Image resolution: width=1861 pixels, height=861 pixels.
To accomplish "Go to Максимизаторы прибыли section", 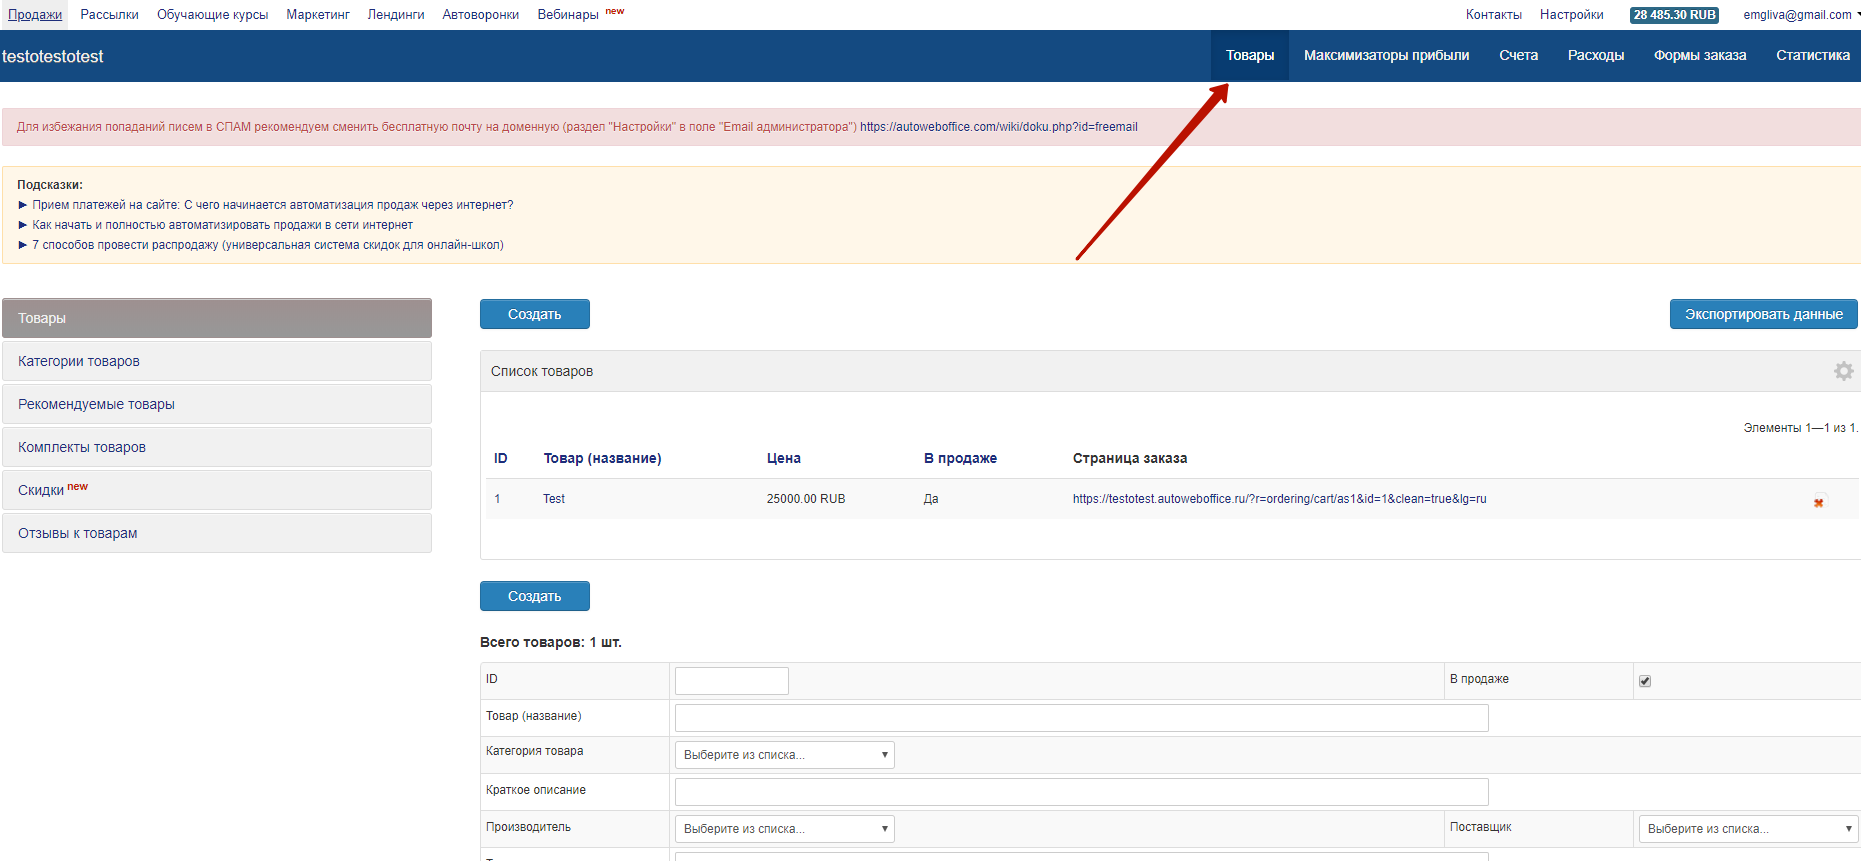I will (1386, 56).
